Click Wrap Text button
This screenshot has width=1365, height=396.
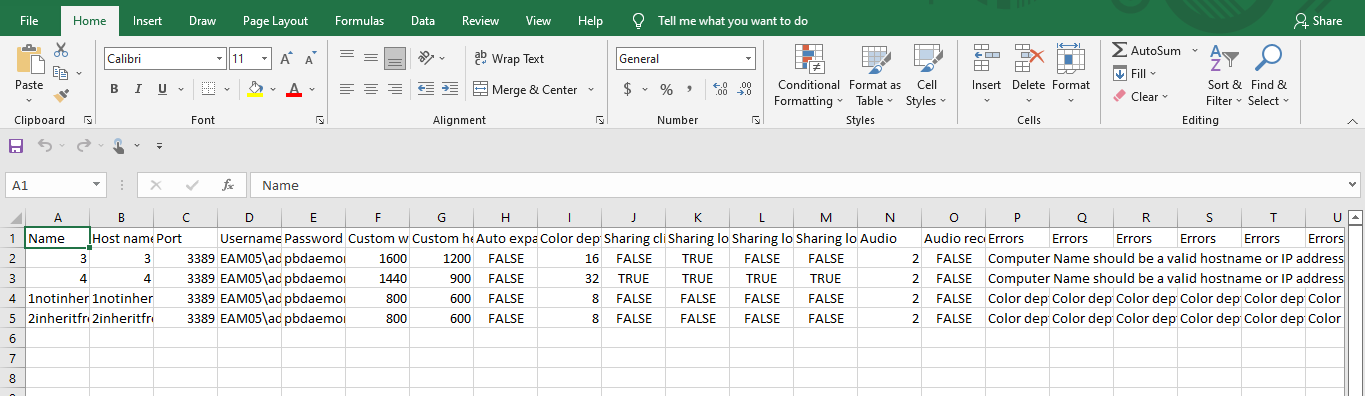[509, 59]
